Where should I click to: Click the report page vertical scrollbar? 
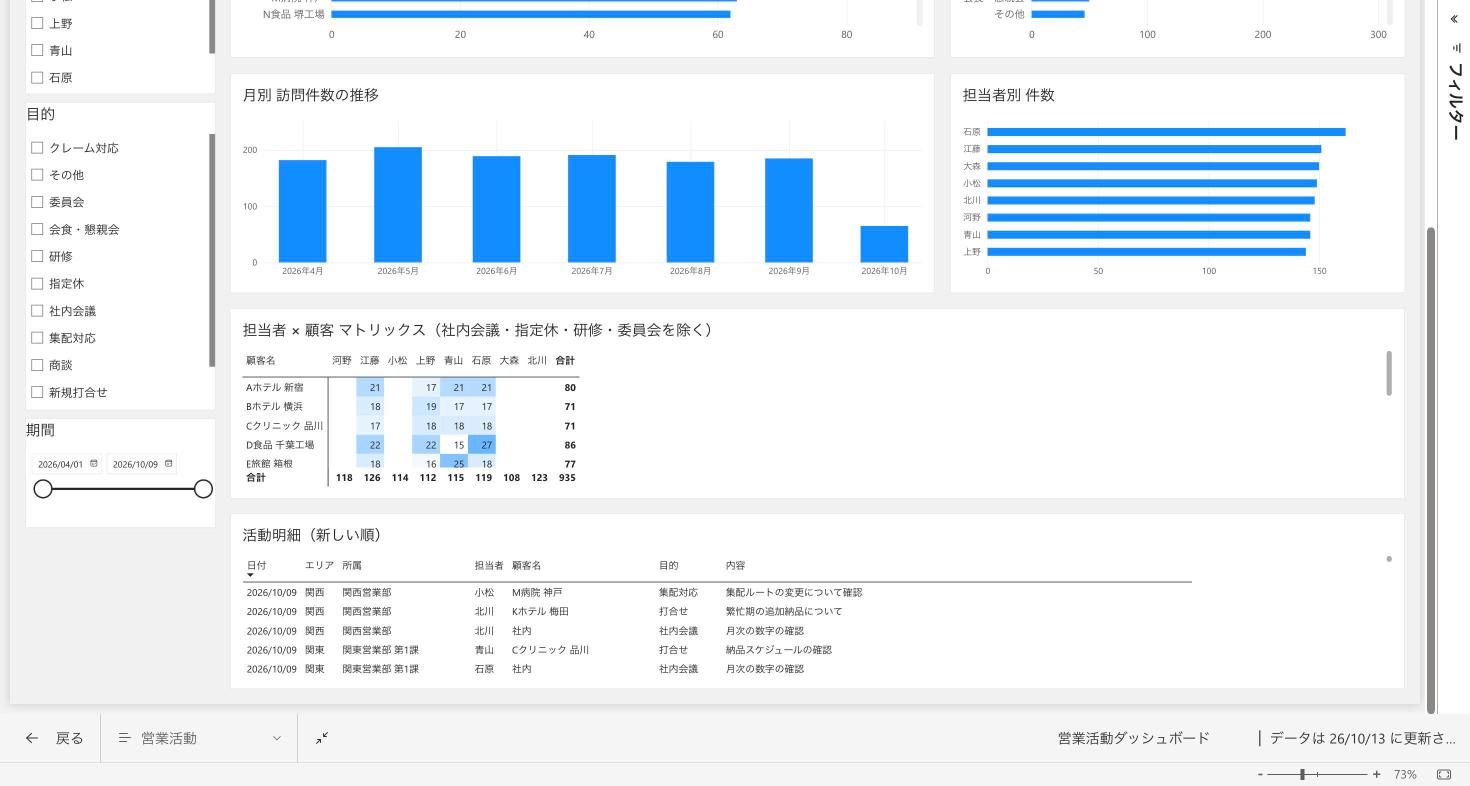(x=1430, y=470)
